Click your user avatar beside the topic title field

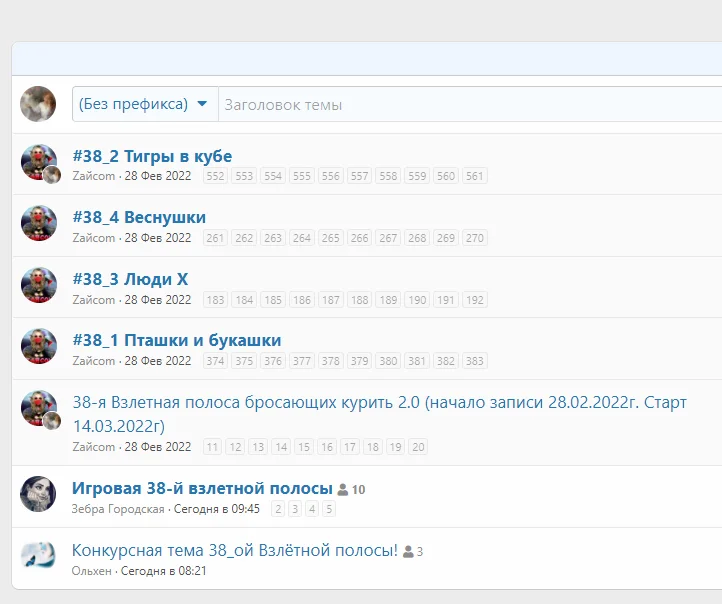tap(38, 104)
